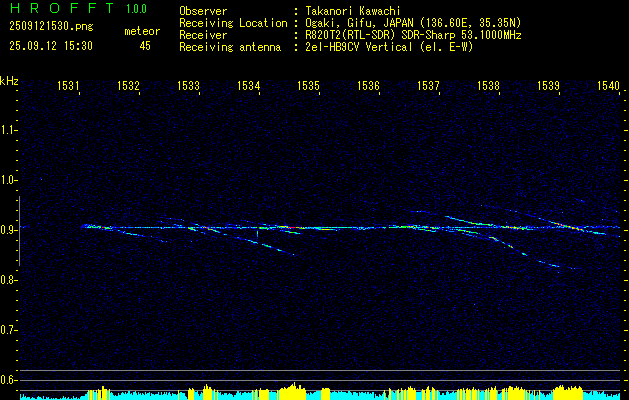Click the HROFFT title text
The width and height of the screenshot is (629, 400).
point(61,8)
